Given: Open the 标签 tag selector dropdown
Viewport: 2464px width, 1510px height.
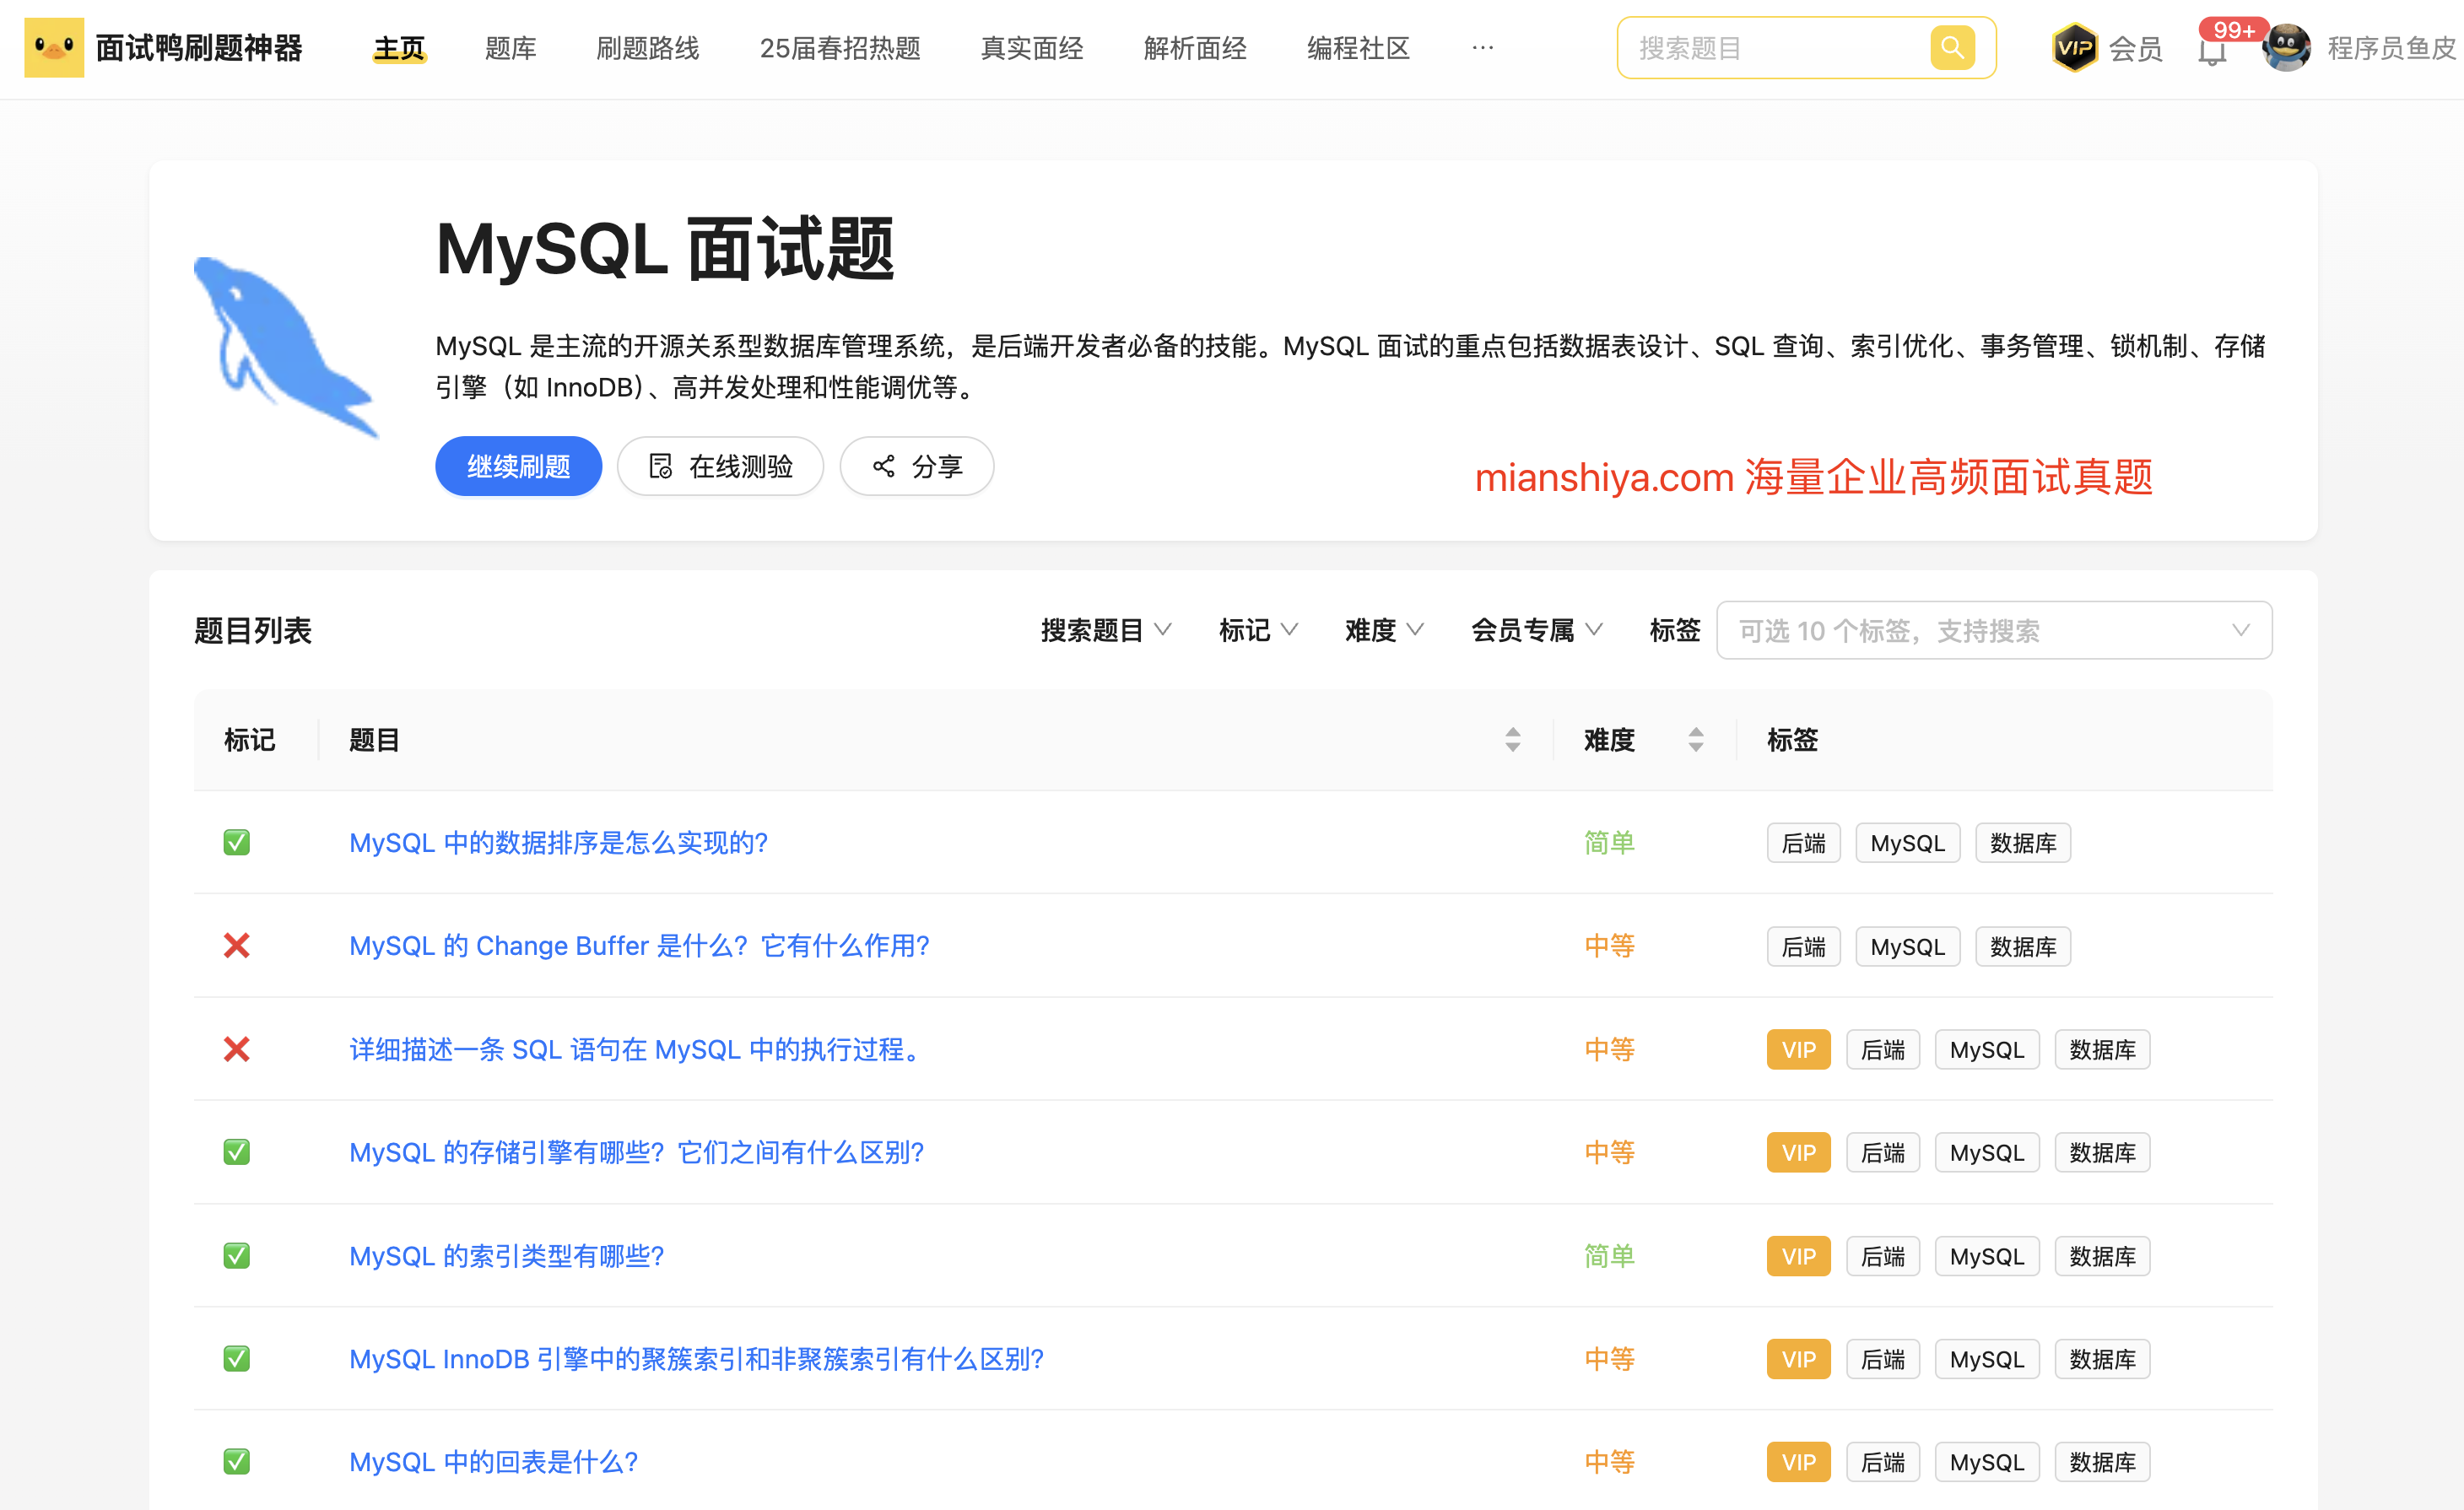Looking at the screenshot, I should 1993,630.
